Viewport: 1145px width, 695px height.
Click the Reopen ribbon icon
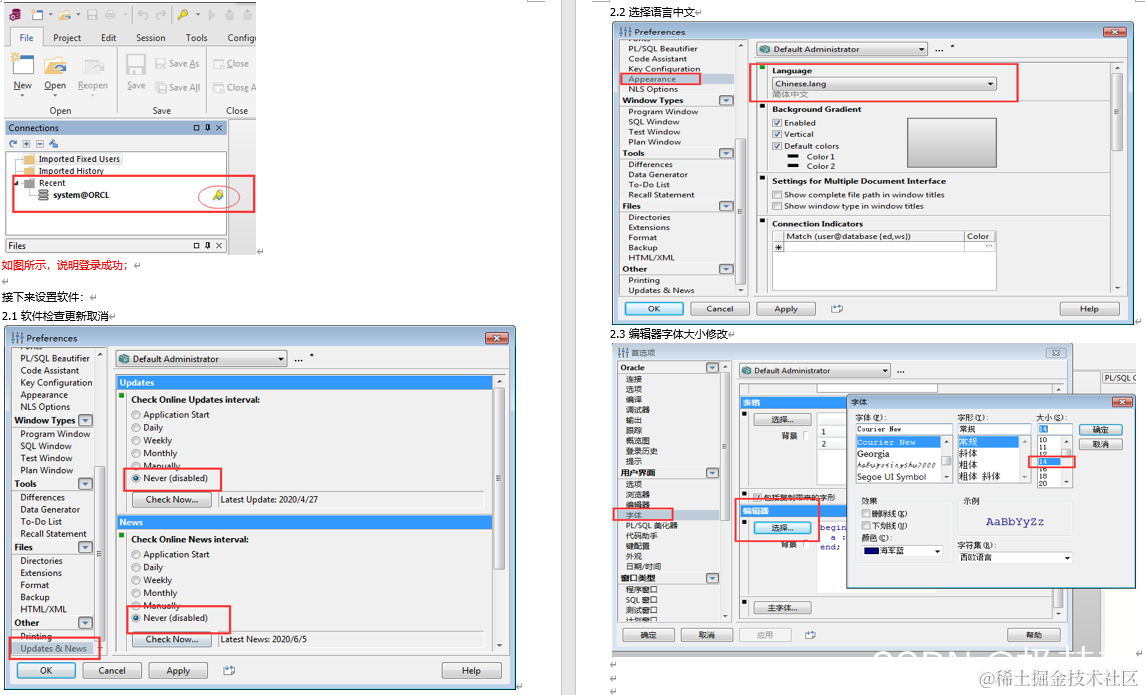point(93,66)
